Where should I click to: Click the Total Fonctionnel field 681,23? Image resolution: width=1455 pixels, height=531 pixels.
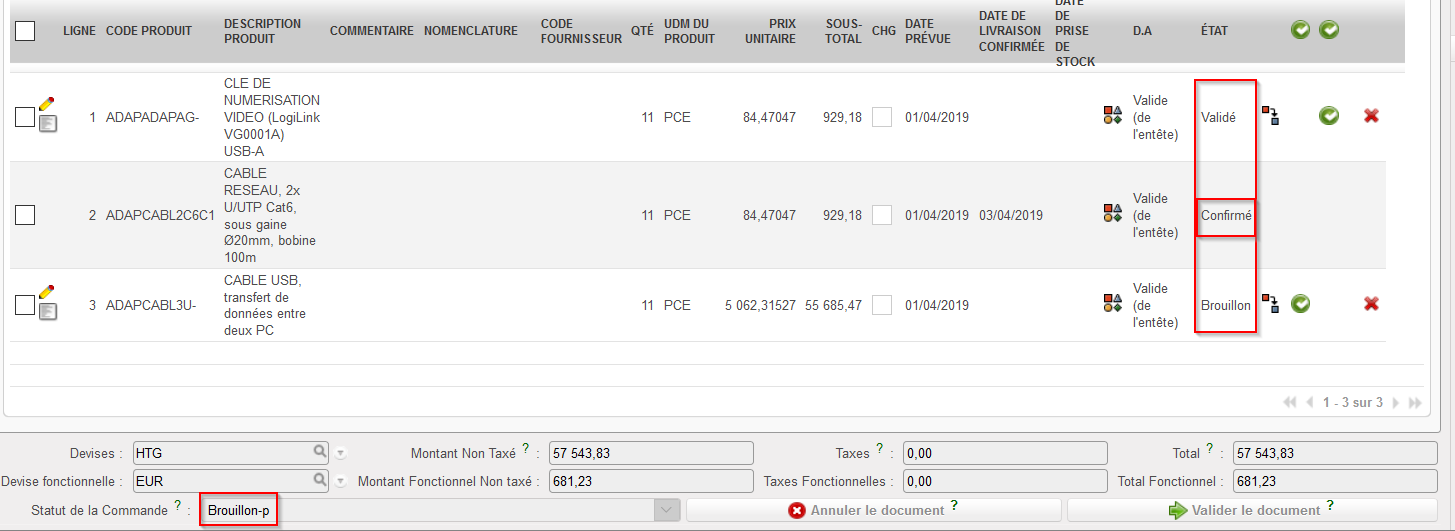(1337, 481)
